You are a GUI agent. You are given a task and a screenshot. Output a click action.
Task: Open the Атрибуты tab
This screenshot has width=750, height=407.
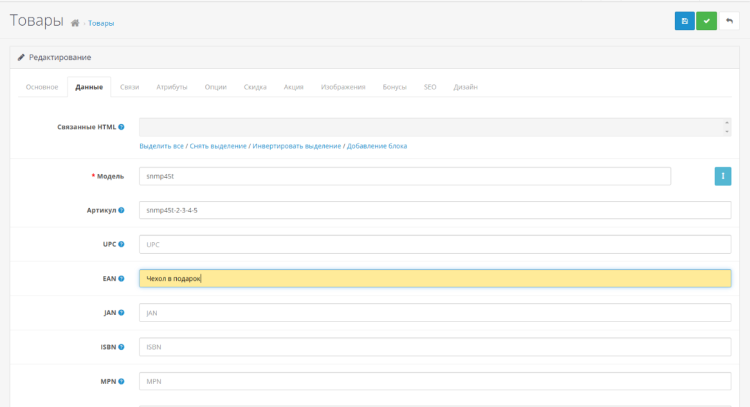pyautogui.click(x=171, y=87)
